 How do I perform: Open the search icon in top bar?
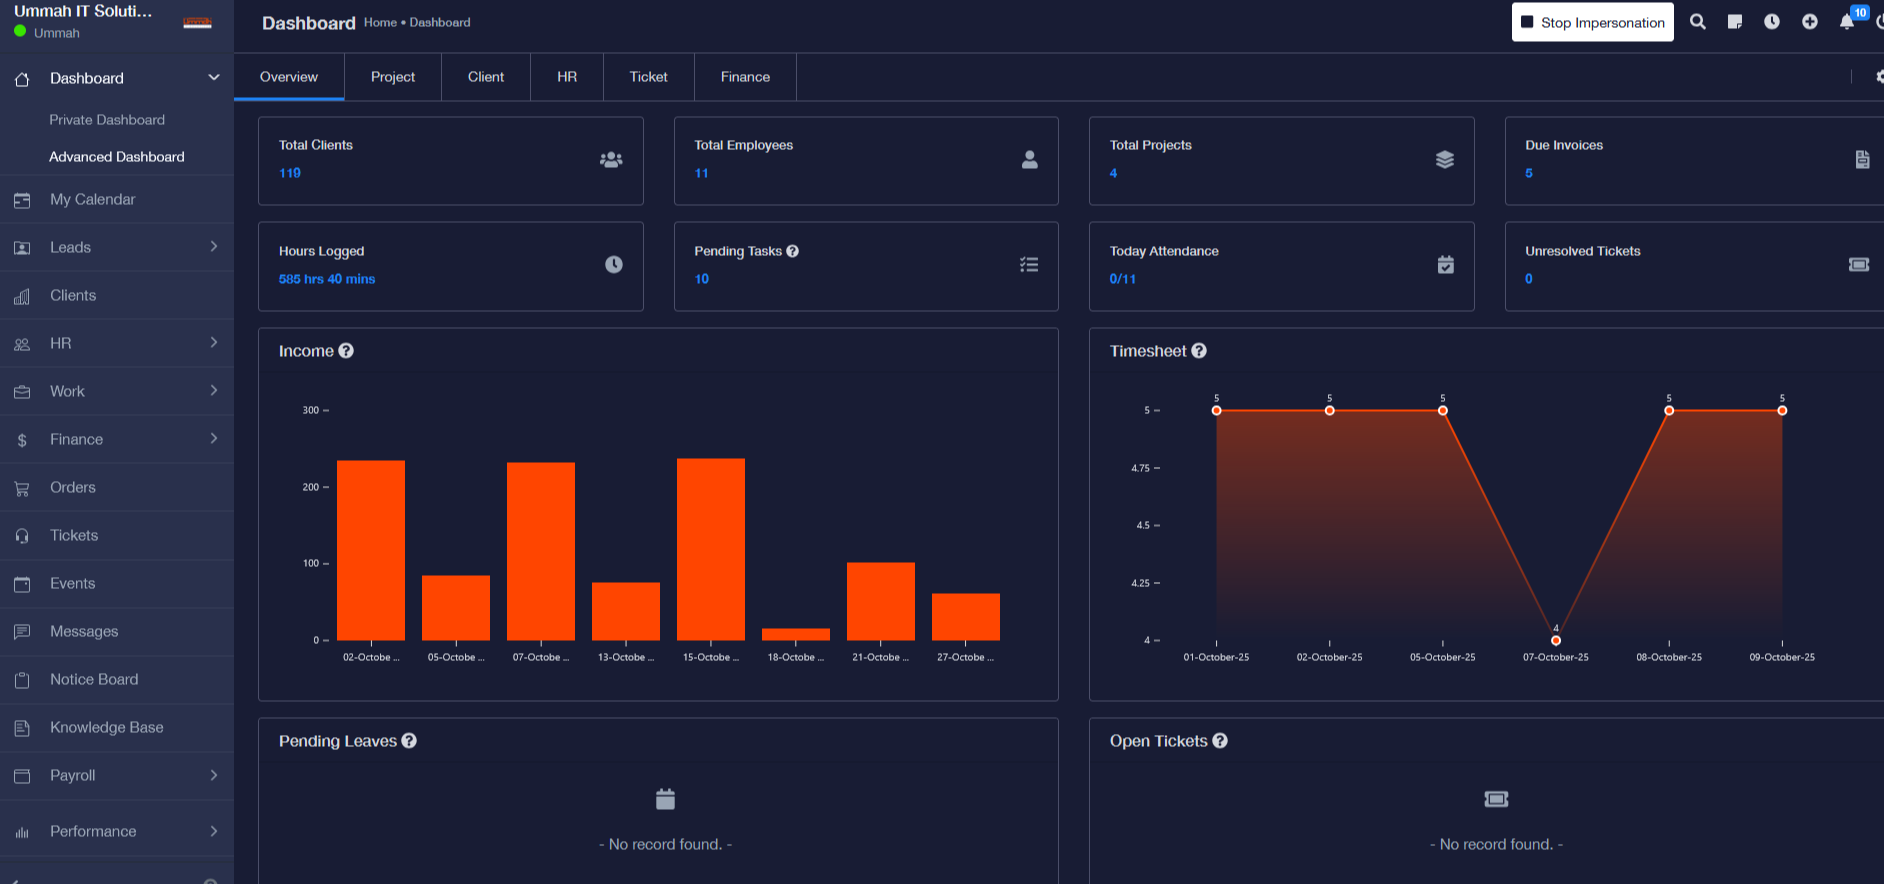(x=1697, y=21)
